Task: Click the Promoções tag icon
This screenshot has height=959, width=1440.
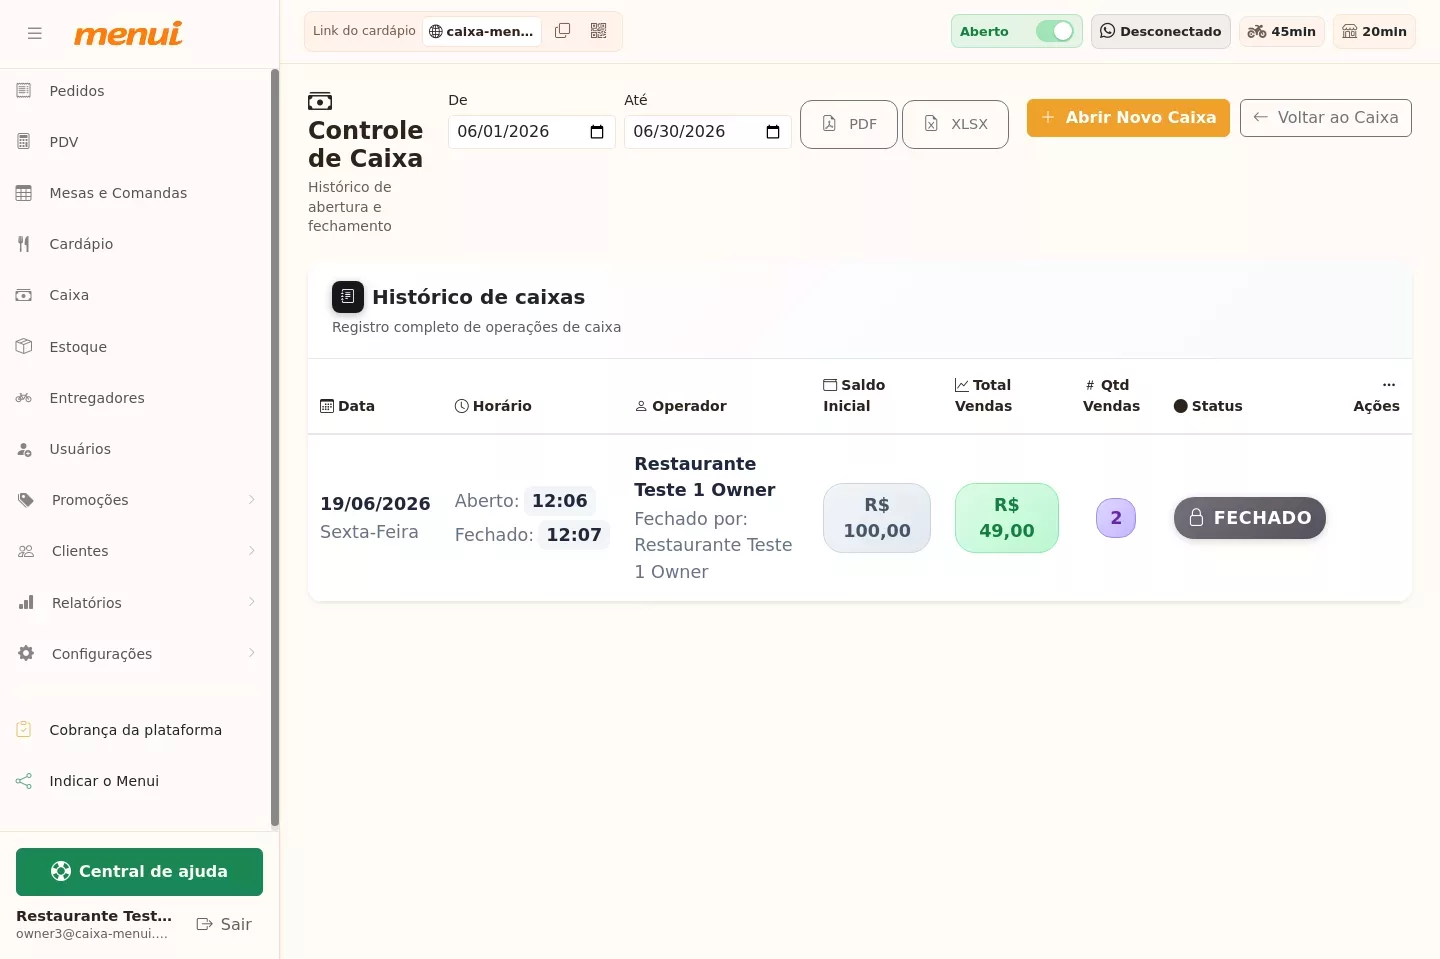Action: [26, 500]
